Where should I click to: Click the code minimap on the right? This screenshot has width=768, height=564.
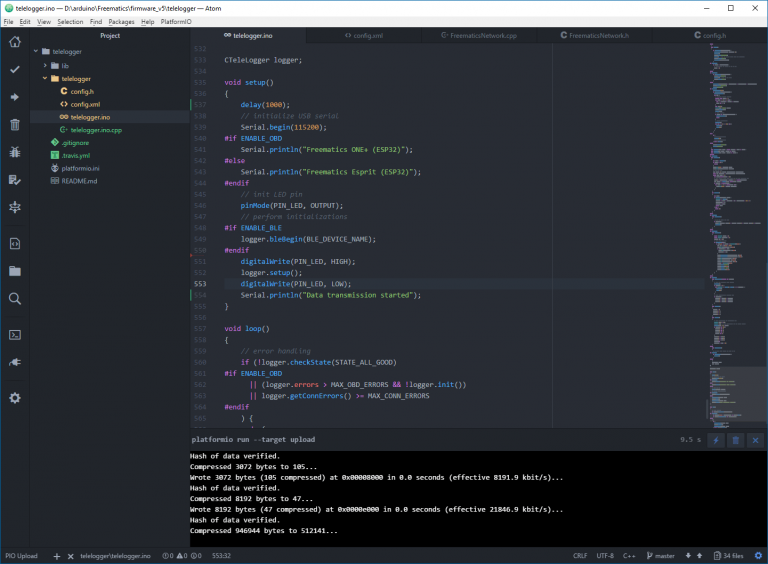pyautogui.click(x=730, y=200)
